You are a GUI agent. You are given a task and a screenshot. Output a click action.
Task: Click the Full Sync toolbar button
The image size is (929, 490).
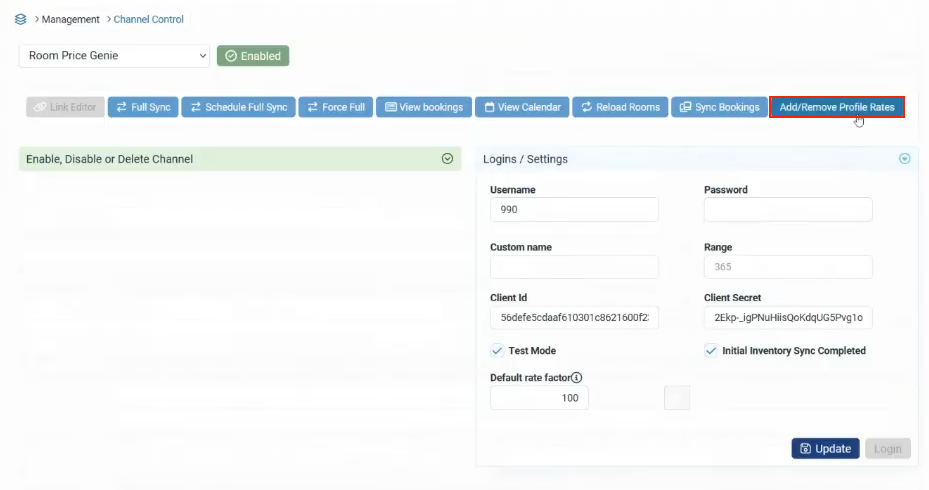pyautogui.click(x=143, y=107)
